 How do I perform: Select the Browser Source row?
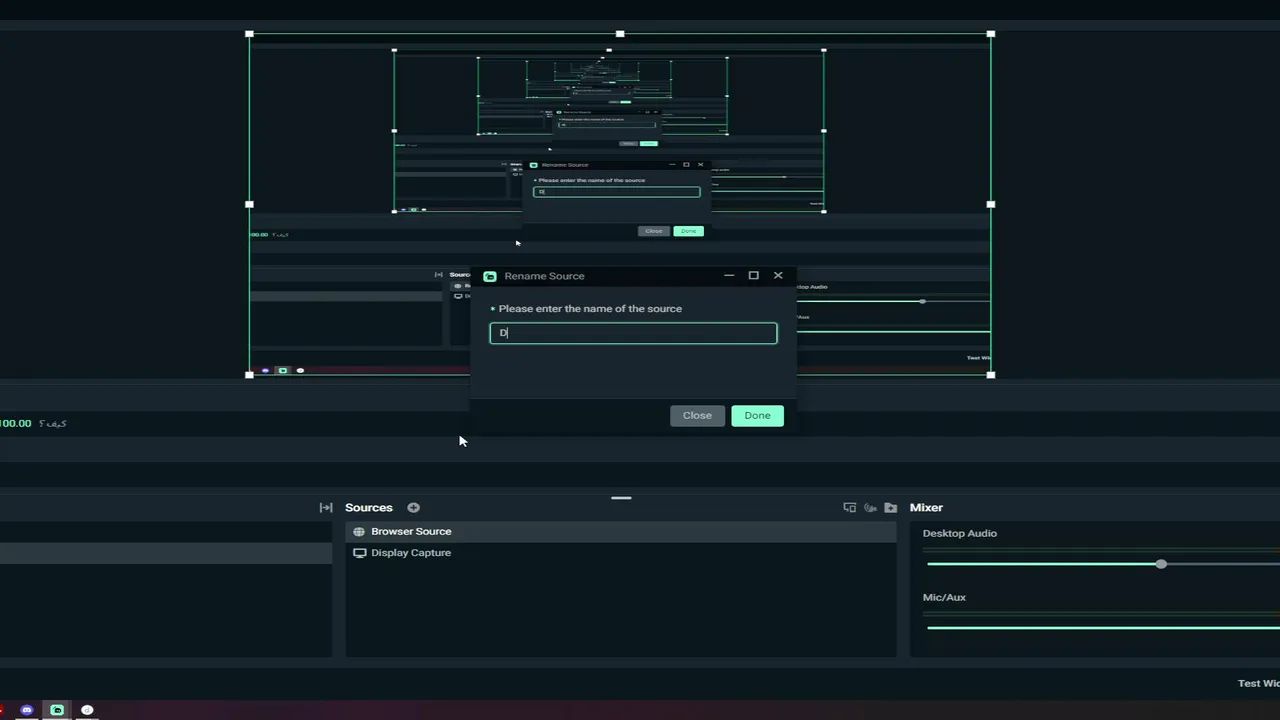(x=621, y=531)
